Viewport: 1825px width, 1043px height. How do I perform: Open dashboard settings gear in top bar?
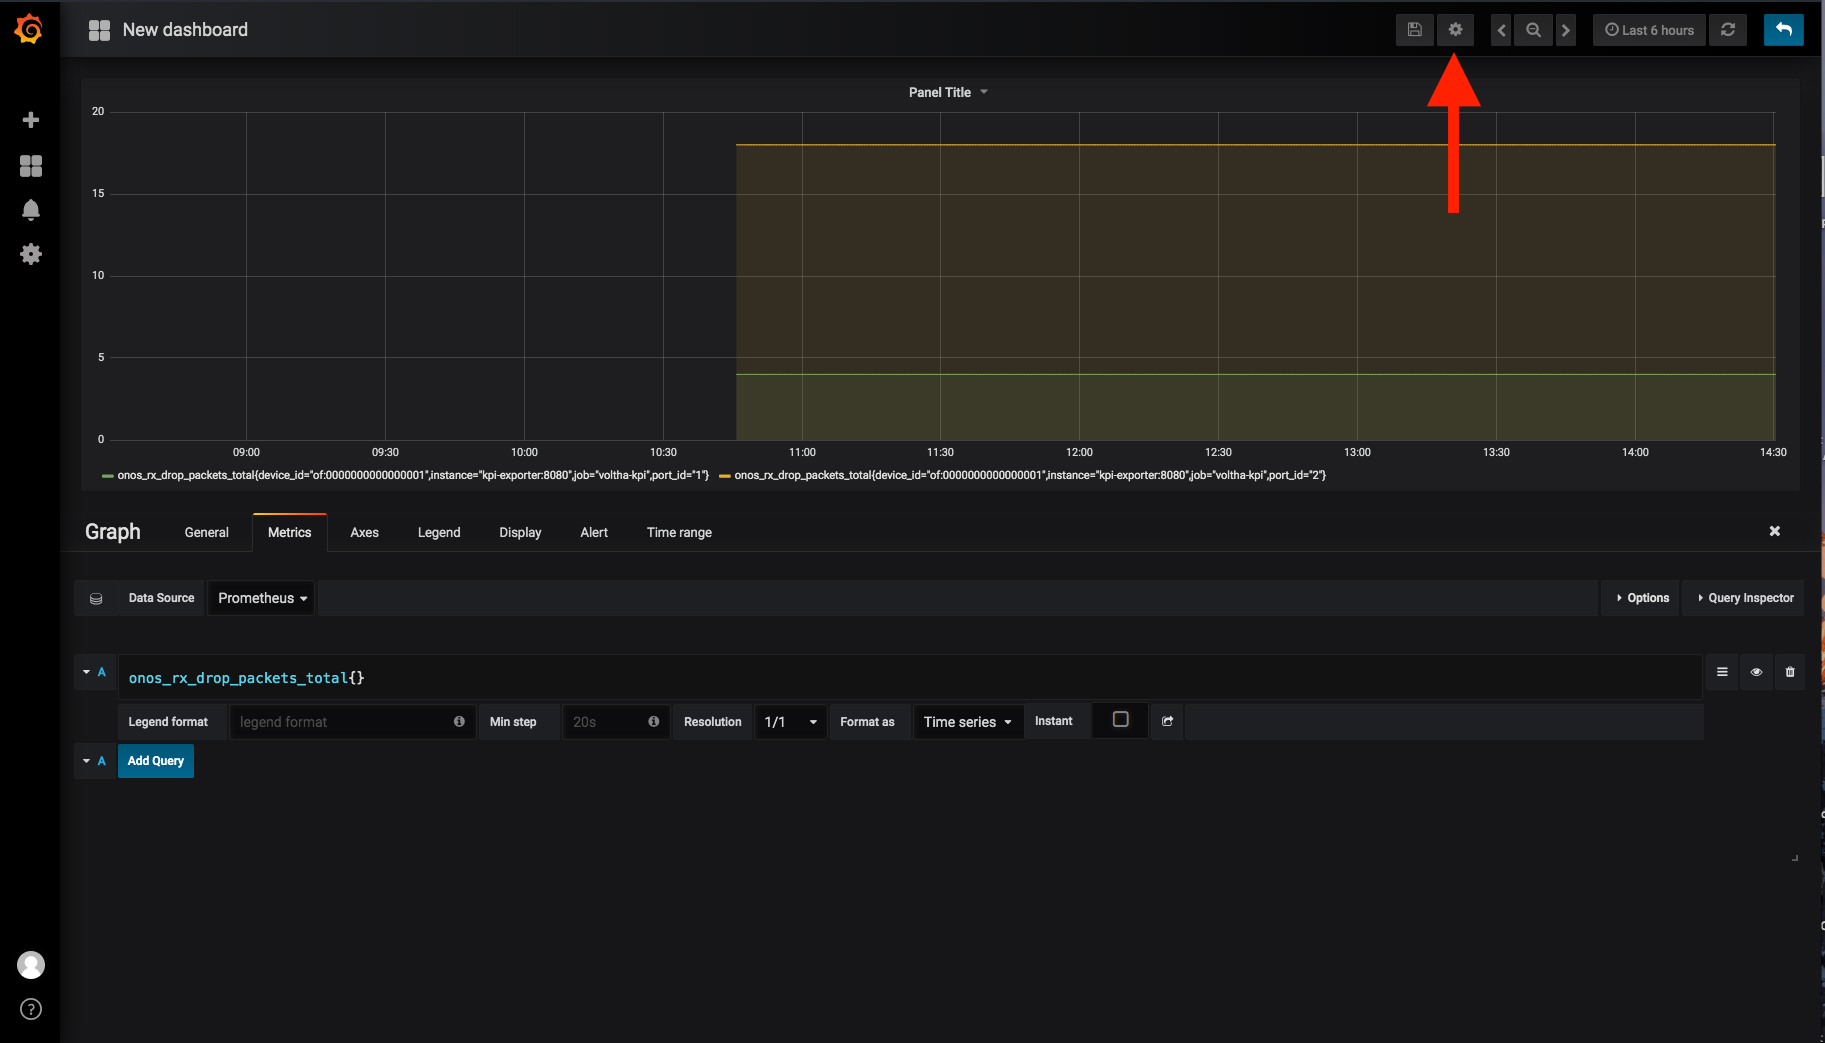coord(1456,30)
